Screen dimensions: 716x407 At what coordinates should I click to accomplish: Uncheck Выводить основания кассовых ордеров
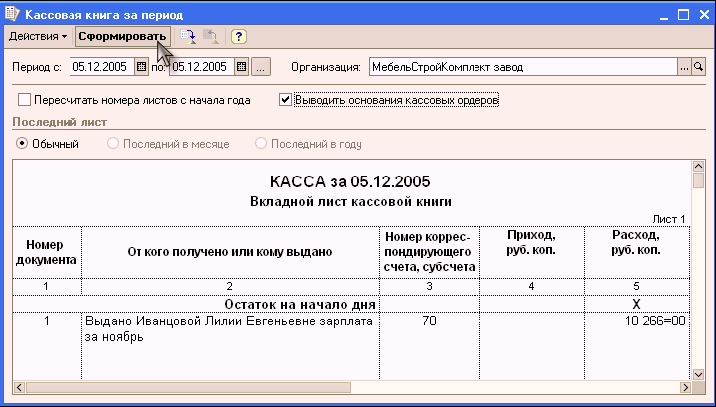[286, 100]
